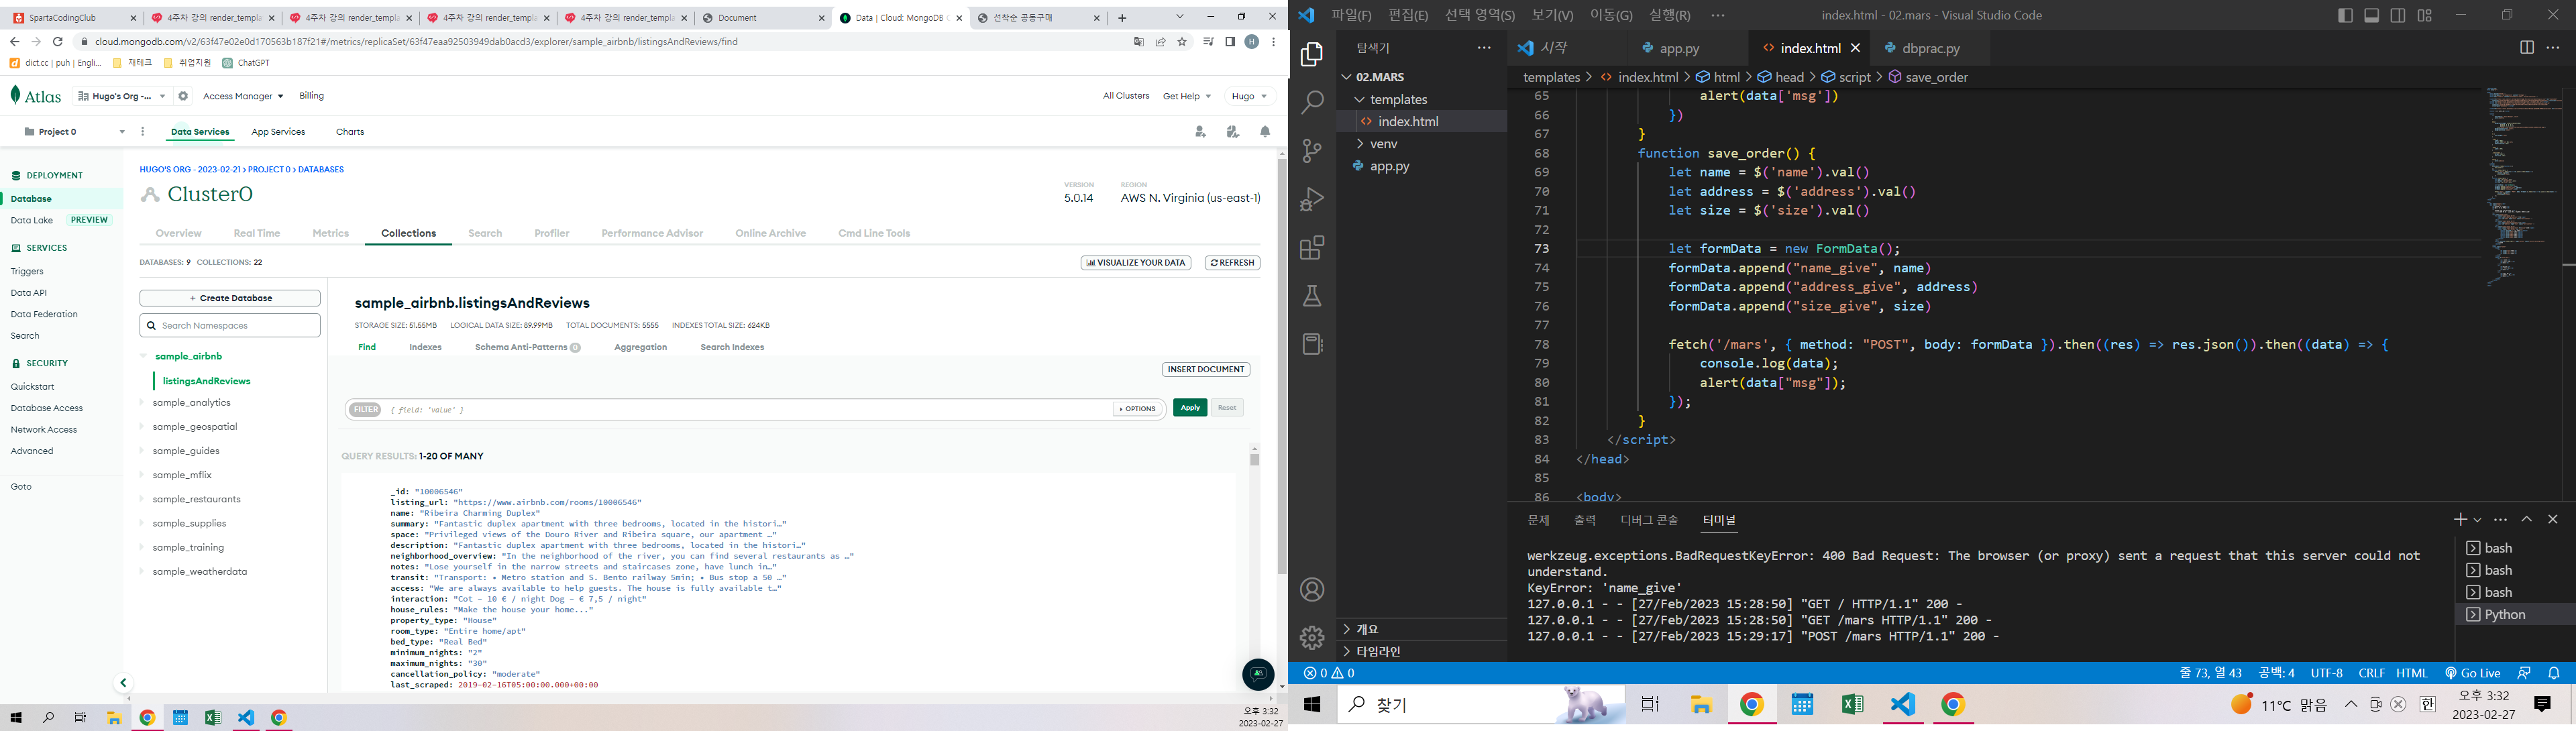Open the Manage gear in VS Code
The width and height of the screenshot is (2576, 731).
(1312, 638)
